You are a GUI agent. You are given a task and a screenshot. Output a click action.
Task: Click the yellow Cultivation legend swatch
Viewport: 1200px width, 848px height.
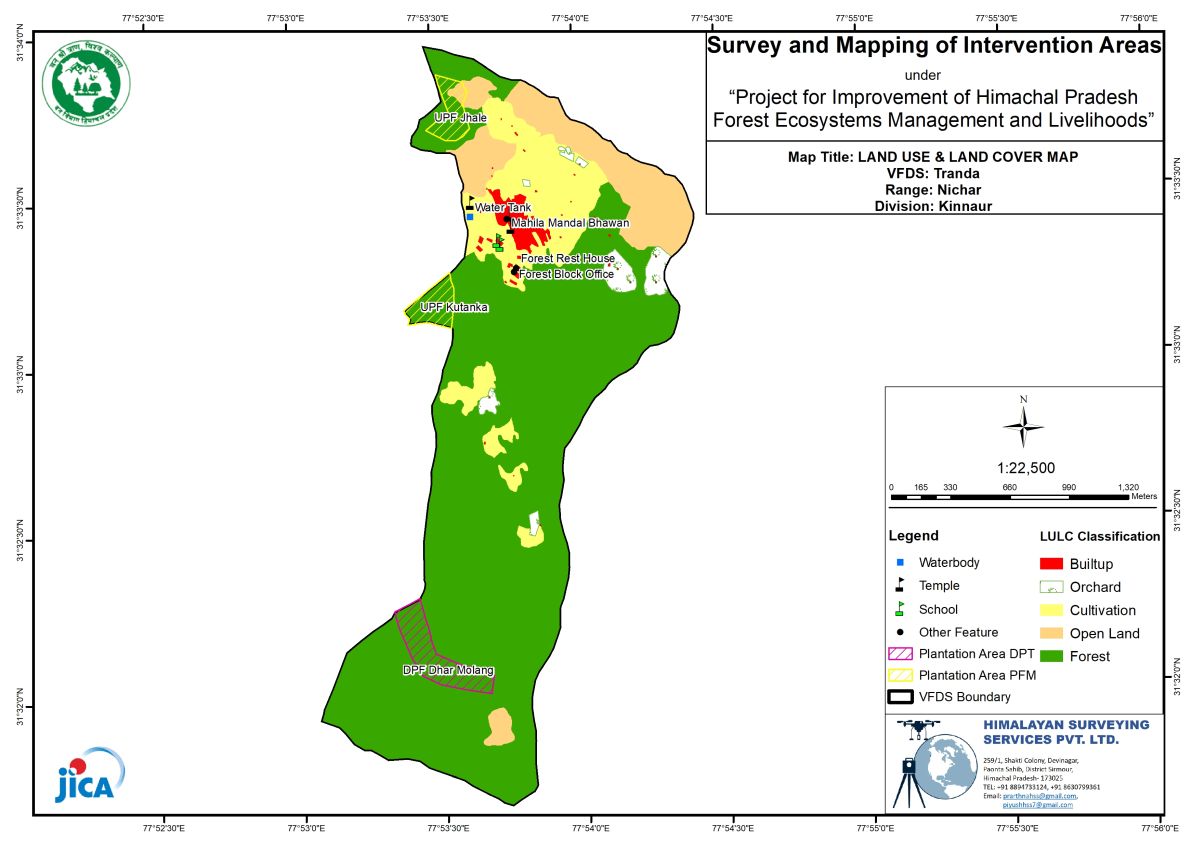[x=1051, y=610]
